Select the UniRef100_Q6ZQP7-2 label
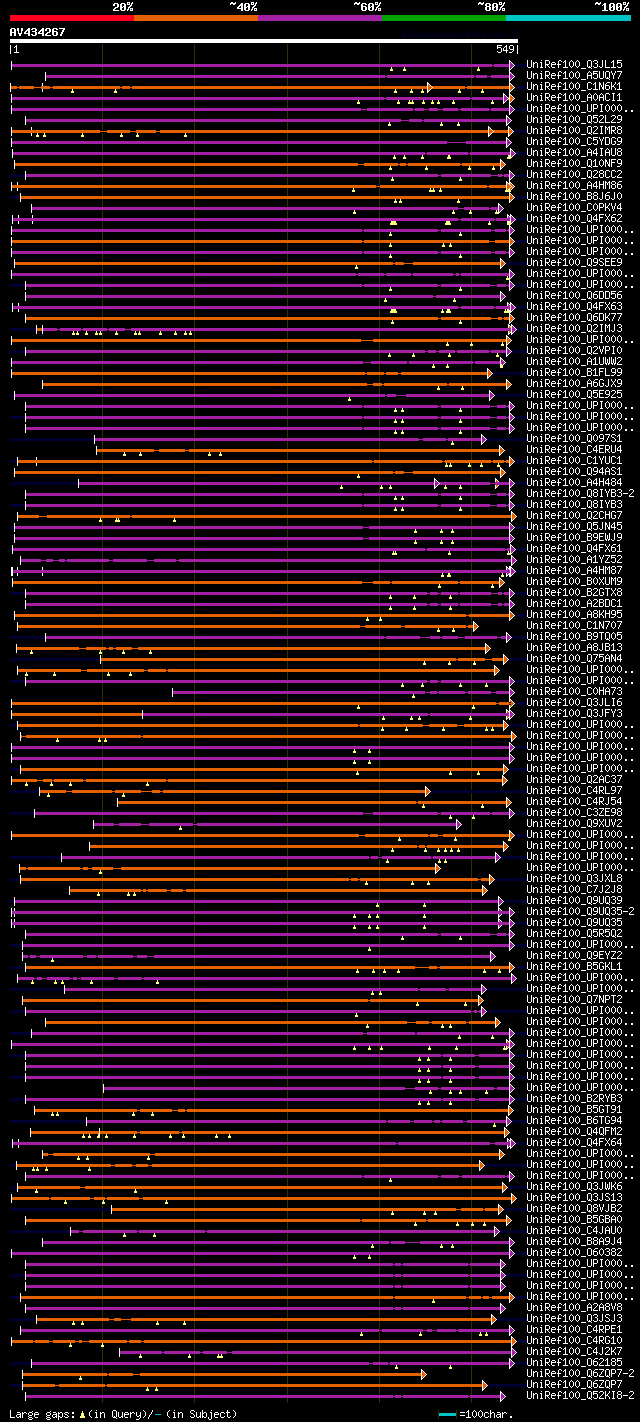 click(580, 1373)
